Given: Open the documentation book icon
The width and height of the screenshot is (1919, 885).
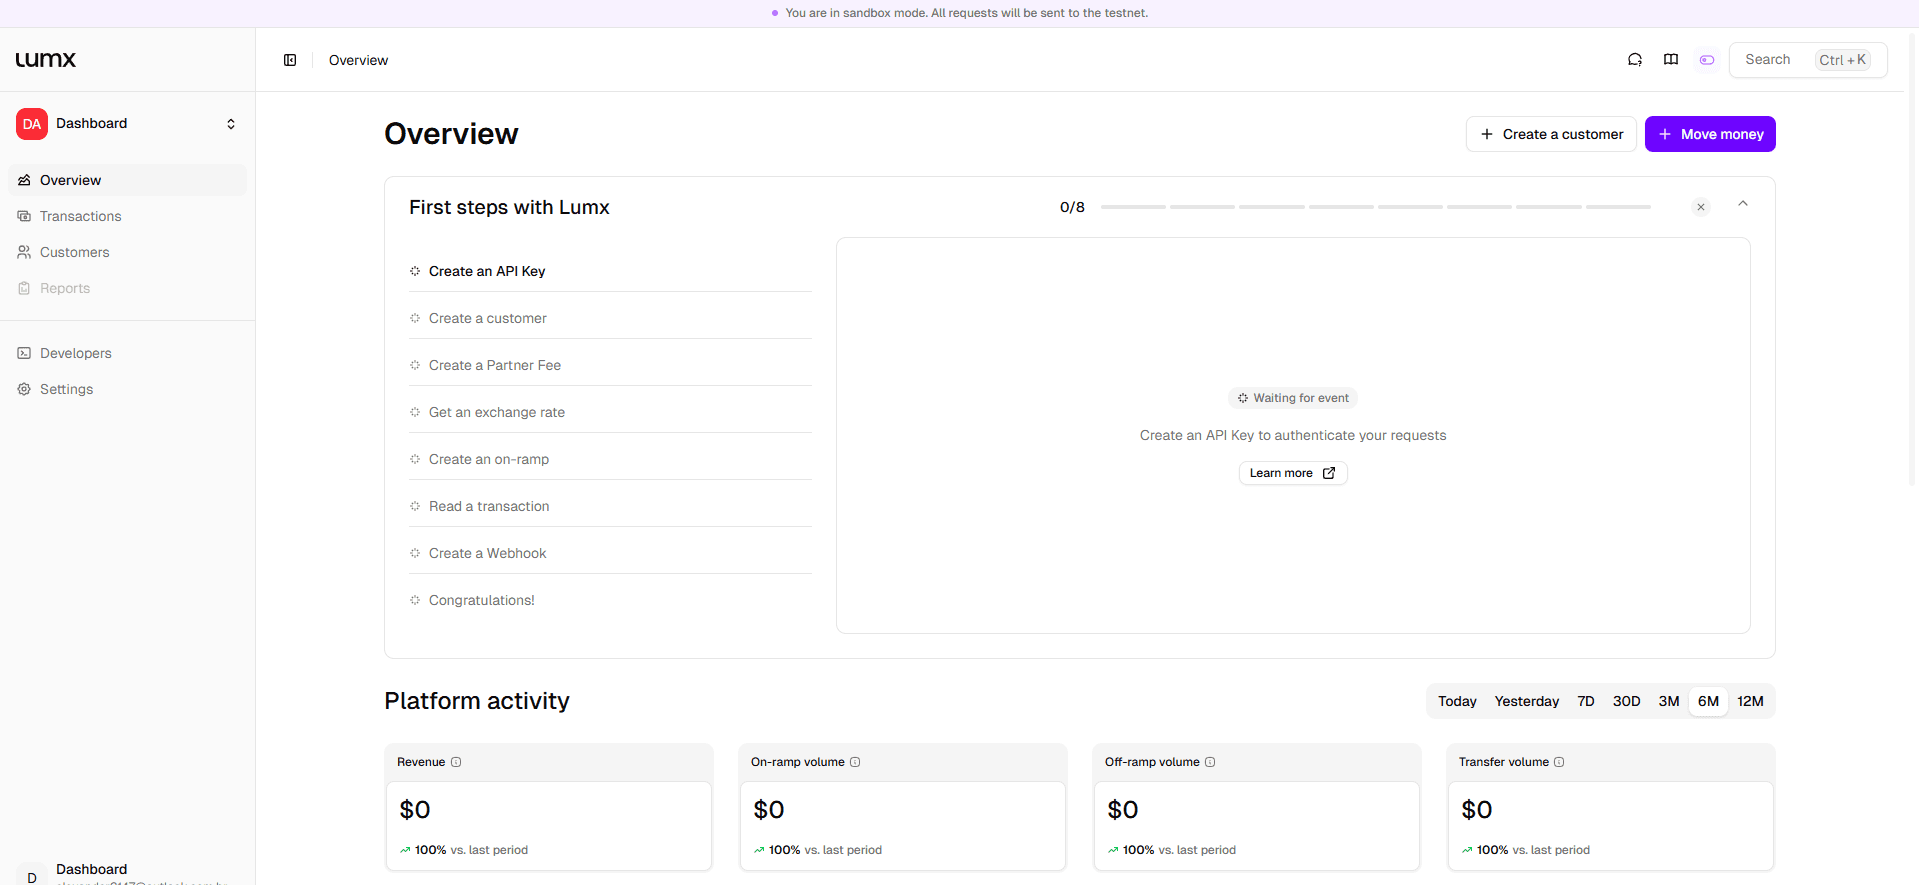Looking at the screenshot, I should 1671,60.
